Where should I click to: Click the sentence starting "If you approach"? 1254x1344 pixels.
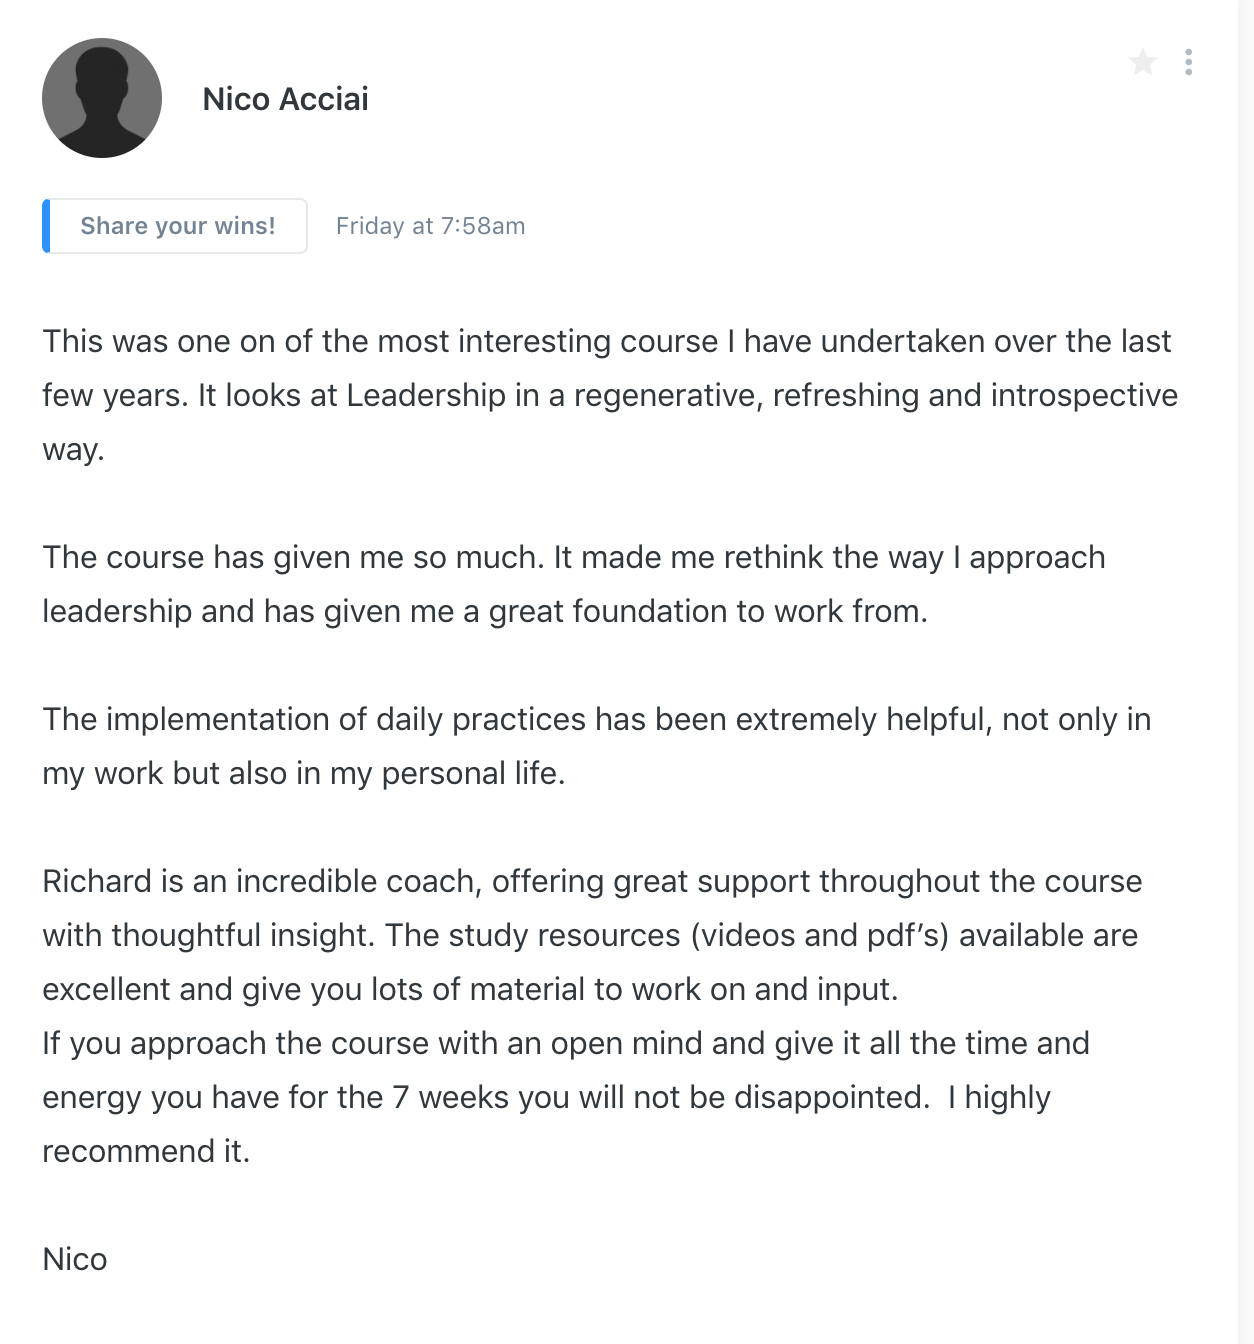point(565,1044)
